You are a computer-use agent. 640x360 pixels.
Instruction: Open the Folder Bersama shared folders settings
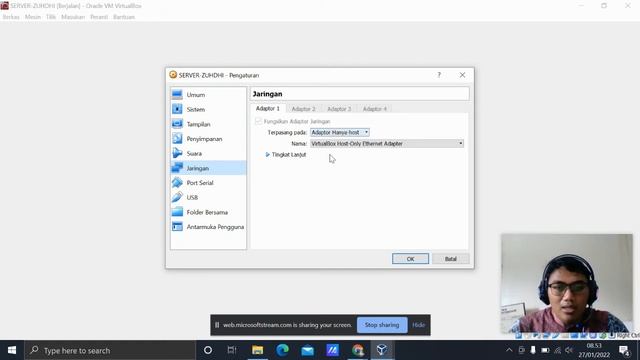coord(208,212)
